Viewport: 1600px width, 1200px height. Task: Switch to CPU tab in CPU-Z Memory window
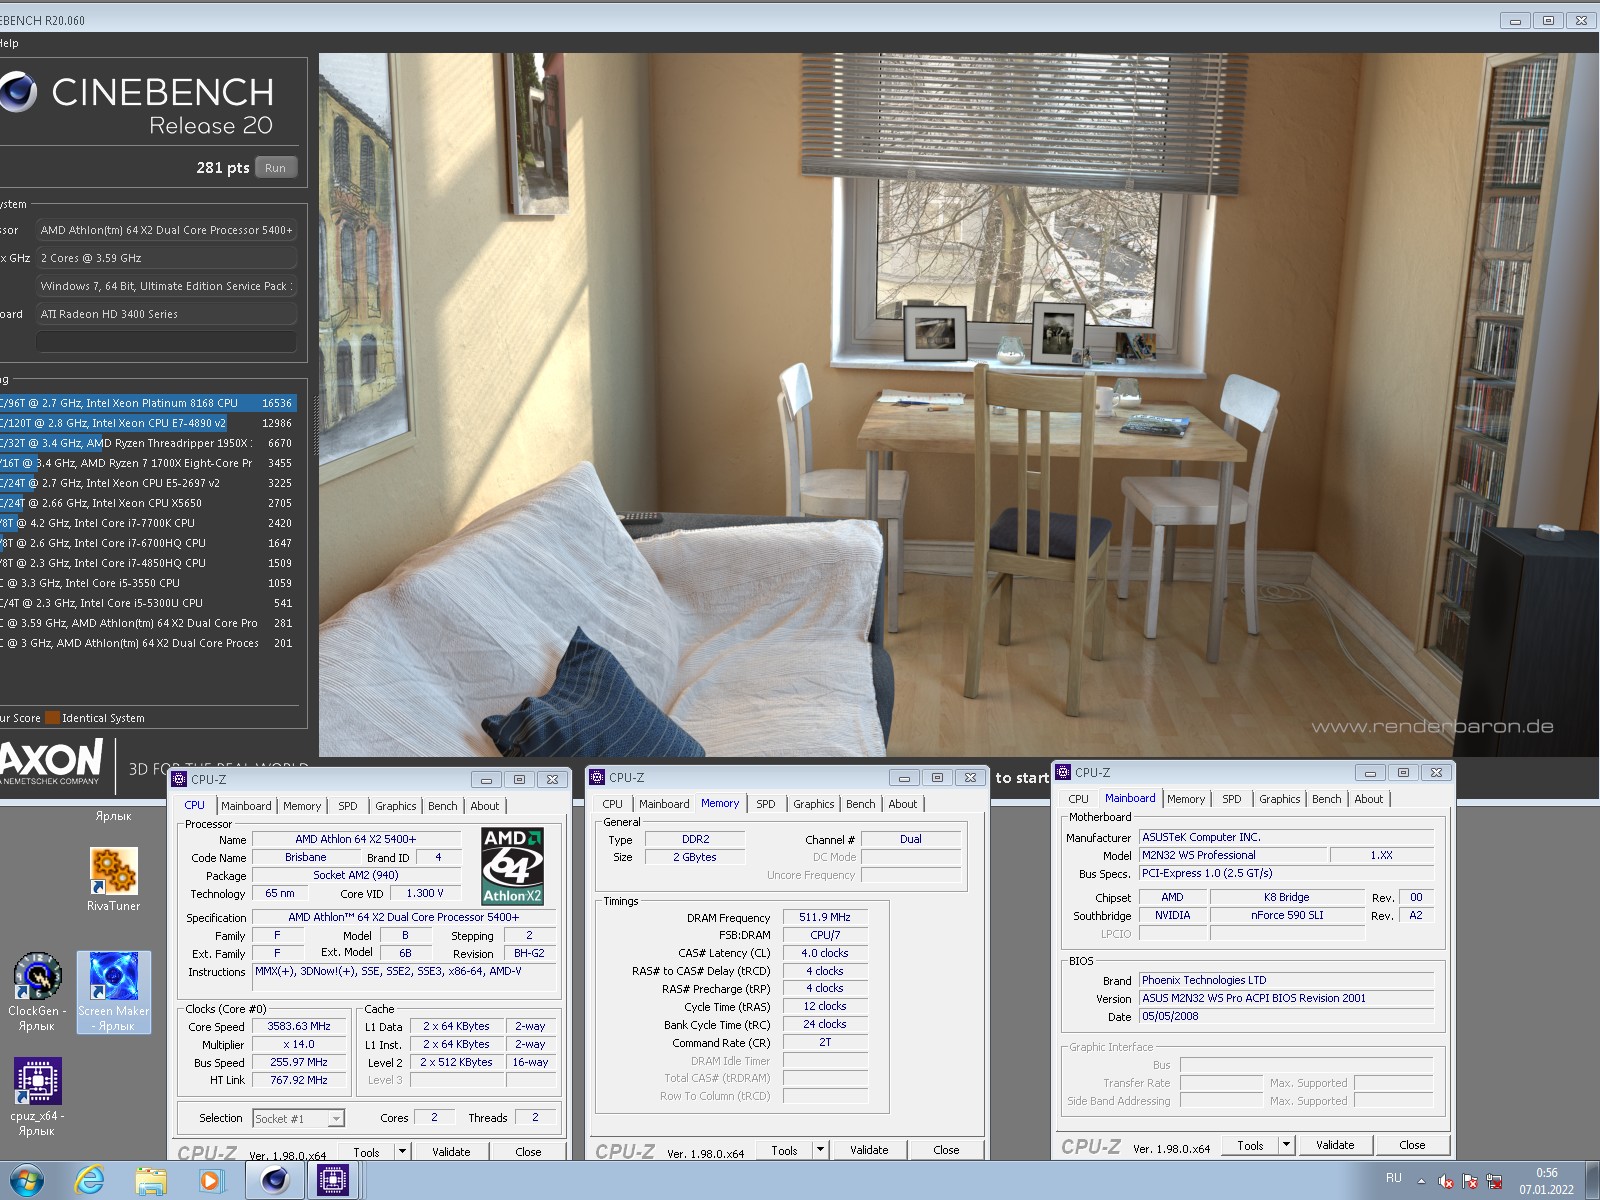click(612, 804)
